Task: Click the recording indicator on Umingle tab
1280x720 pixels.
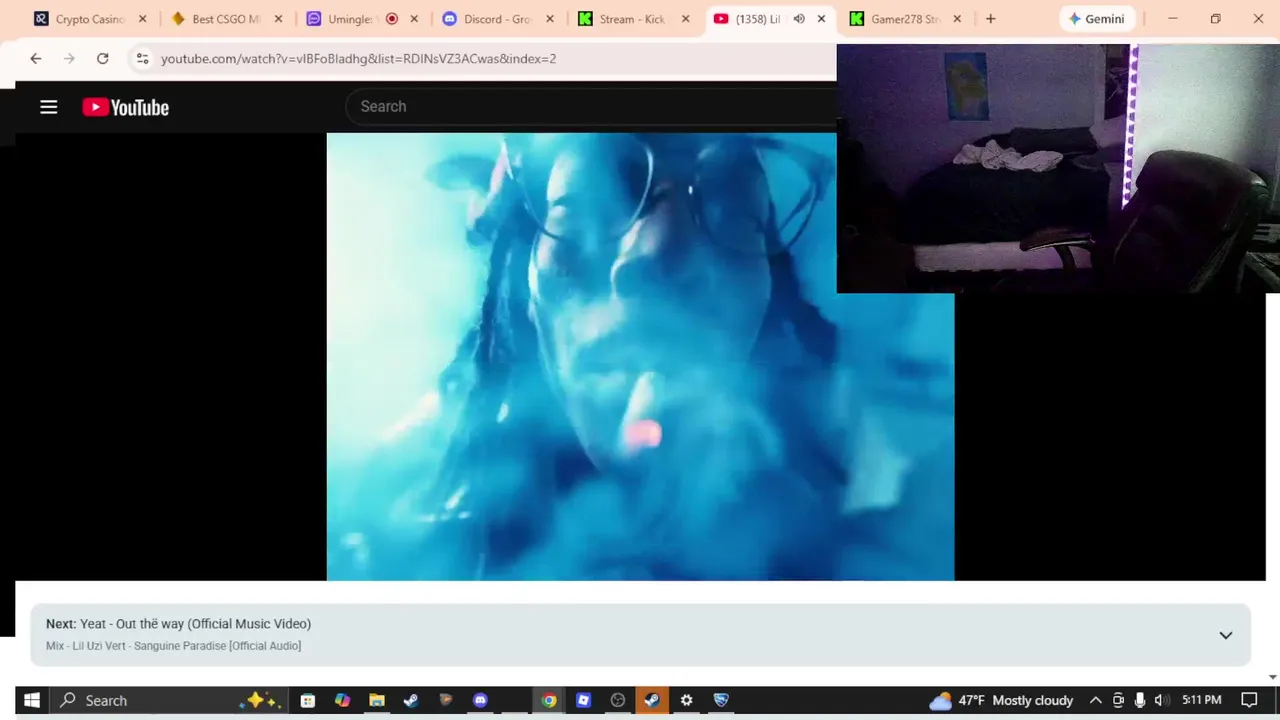Action: click(392, 19)
